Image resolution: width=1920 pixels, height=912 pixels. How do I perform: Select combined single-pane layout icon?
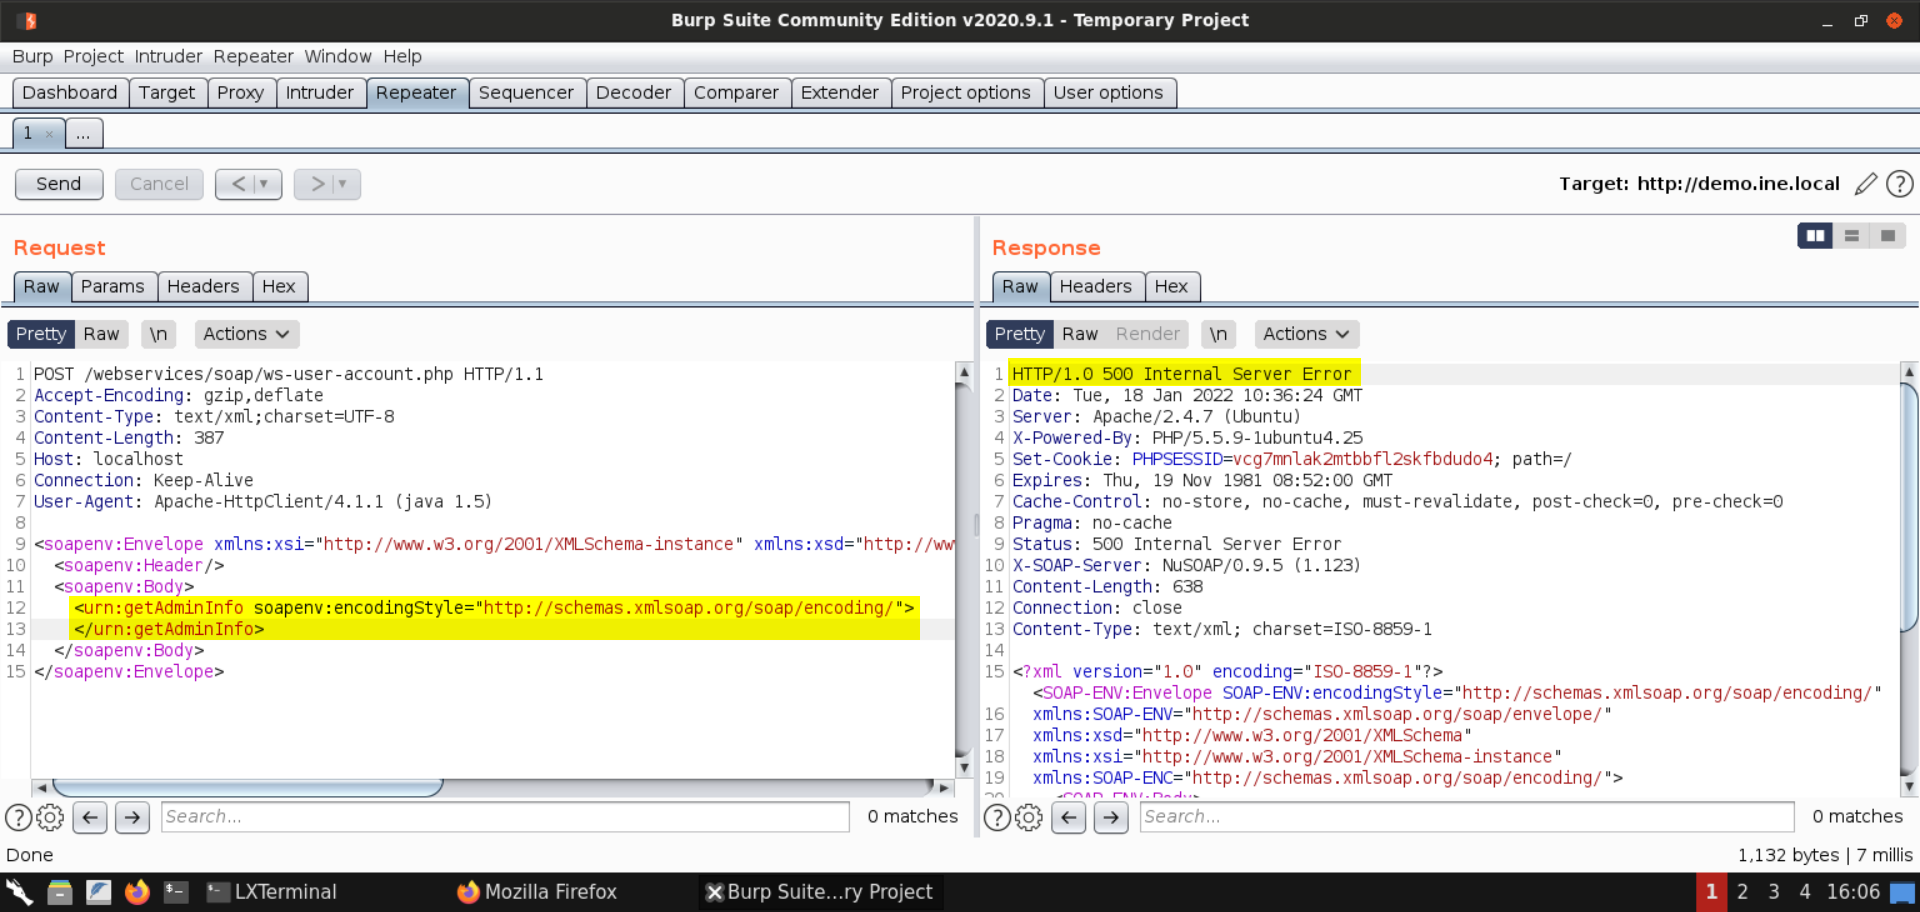pyautogui.click(x=1887, y=236)
